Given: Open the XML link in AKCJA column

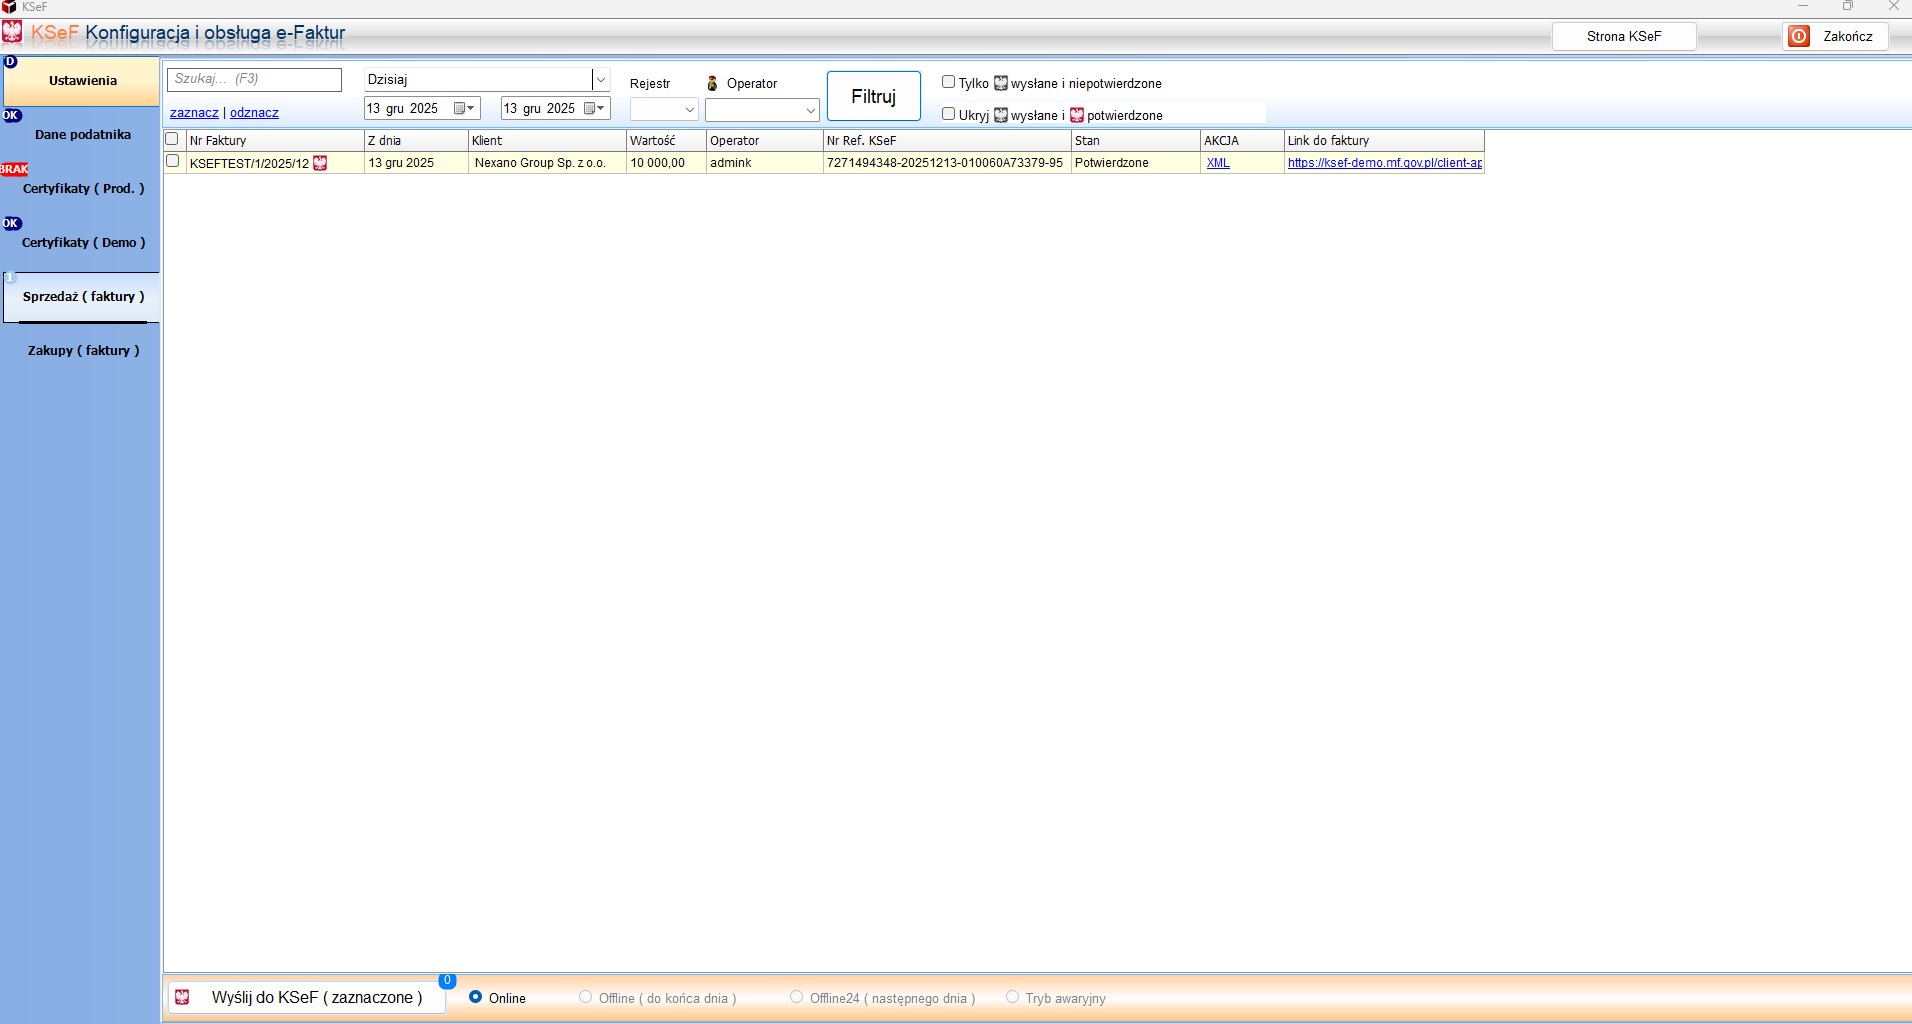Looking at the screenshot, I should [x=1218, y=163].
